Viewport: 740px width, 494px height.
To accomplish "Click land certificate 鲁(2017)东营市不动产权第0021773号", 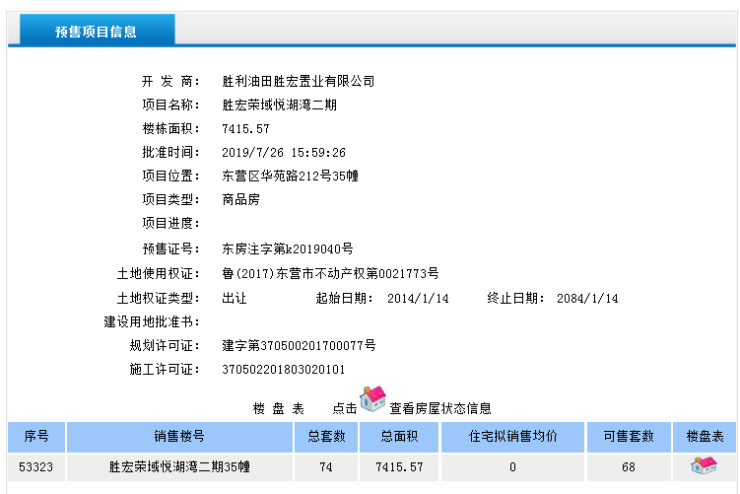I will 330,274.
